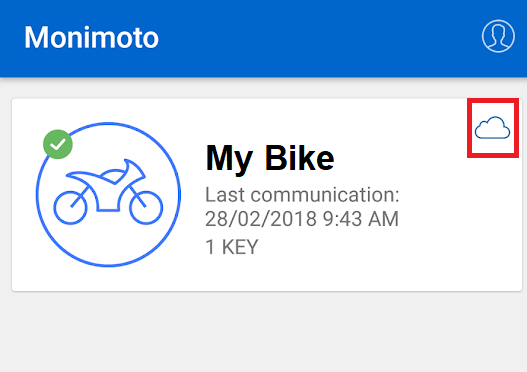
Task: Click the green checkmark status badge
Action: click(58, 144)
